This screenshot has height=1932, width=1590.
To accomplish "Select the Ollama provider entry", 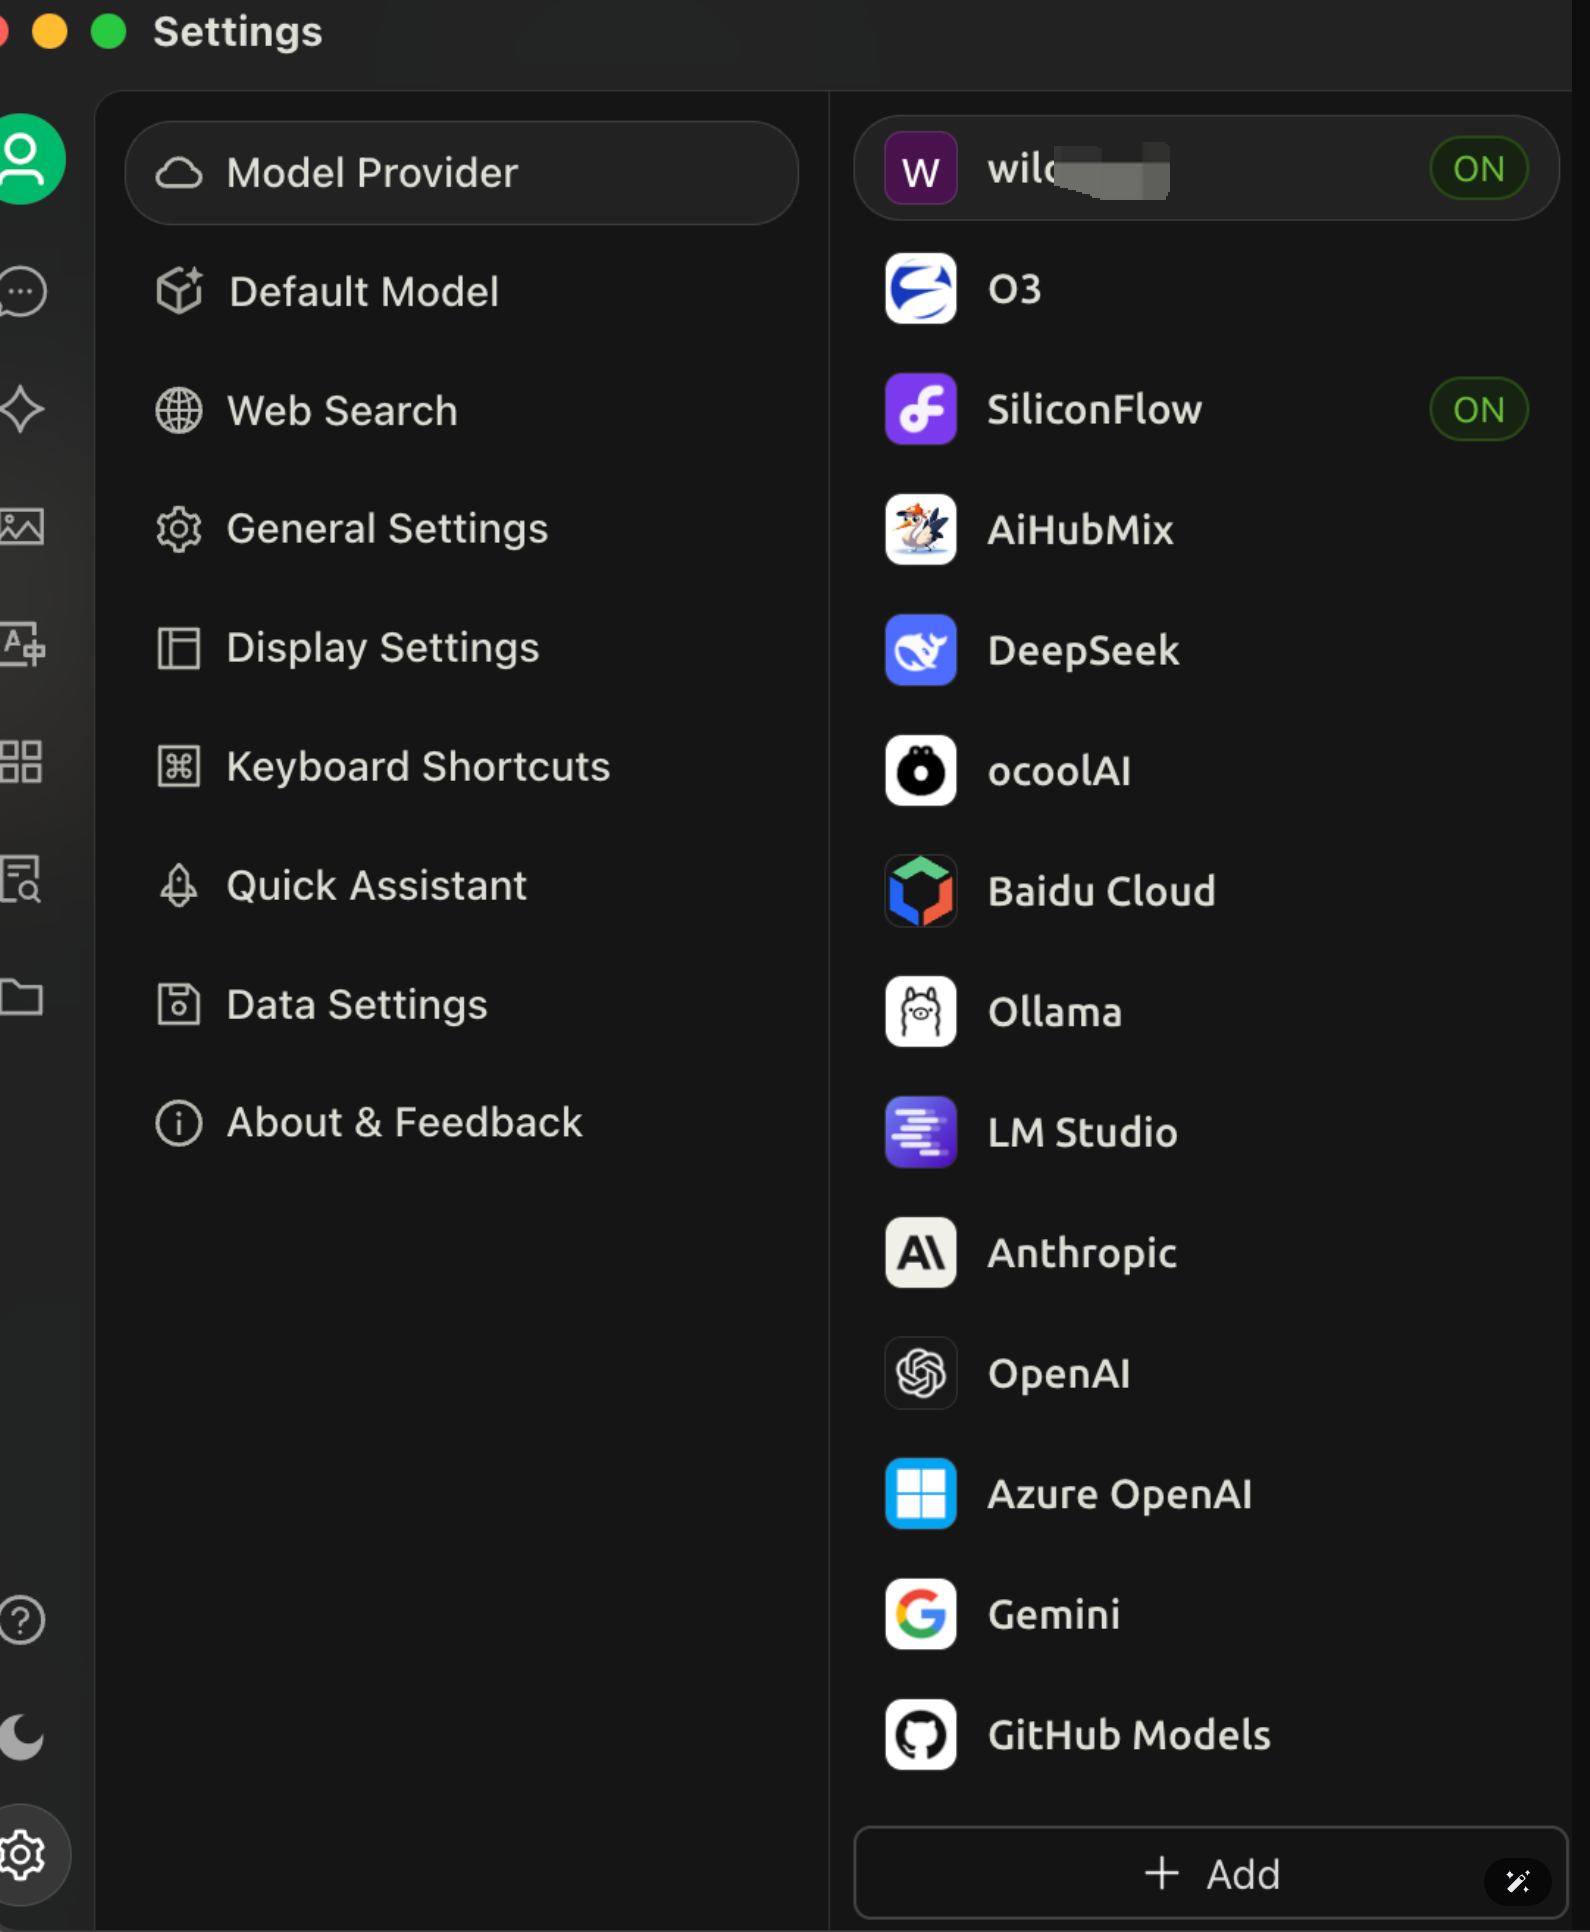I will point(1054,1012).
